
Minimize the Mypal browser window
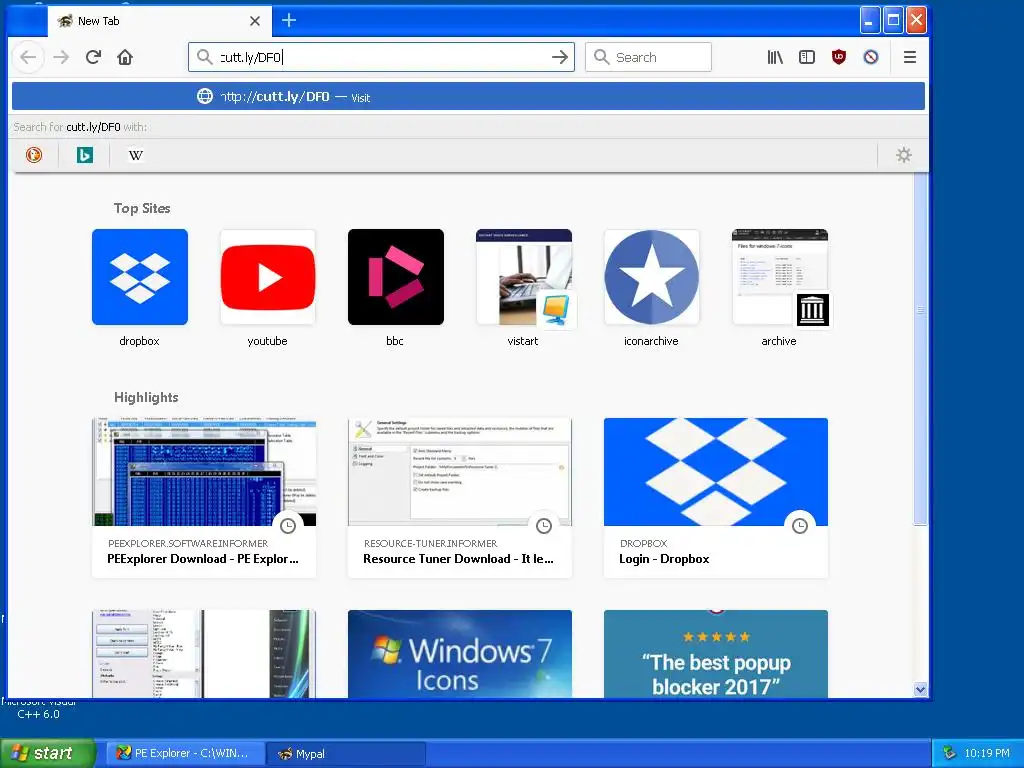pos(869,20)
